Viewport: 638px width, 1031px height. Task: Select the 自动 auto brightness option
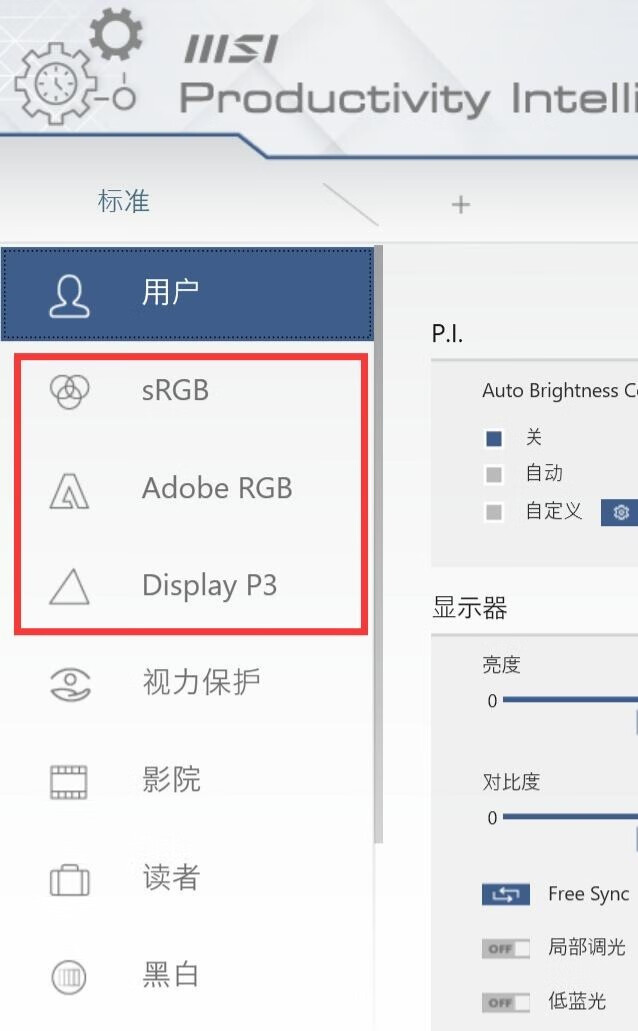[x=494, y=474]
